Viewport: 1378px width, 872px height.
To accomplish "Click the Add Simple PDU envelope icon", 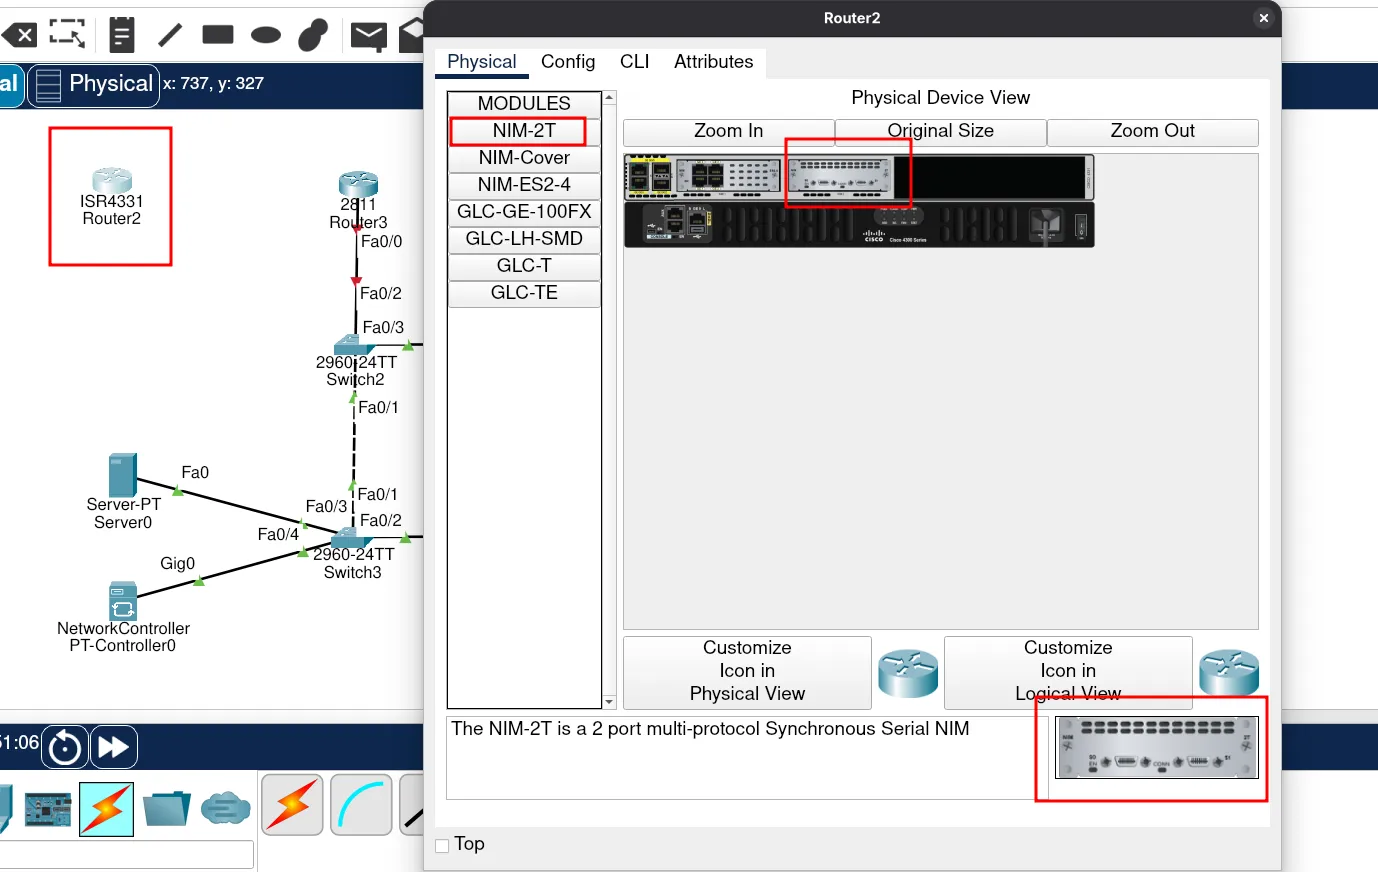I will 368,37.
